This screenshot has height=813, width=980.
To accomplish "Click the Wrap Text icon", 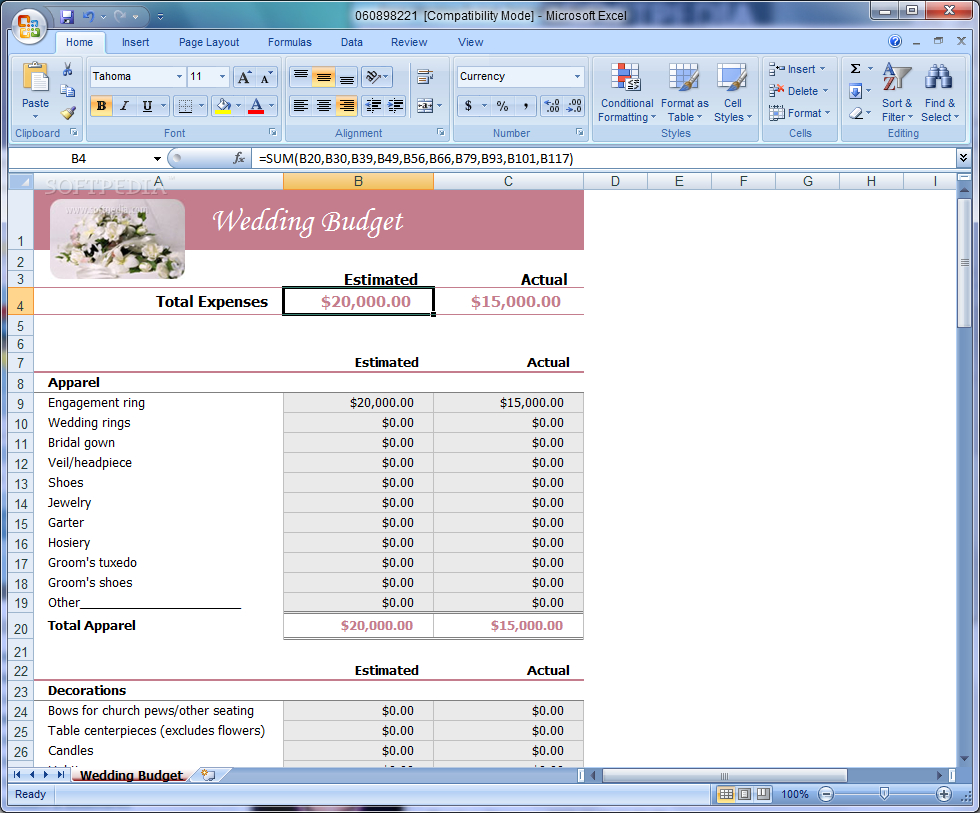I will click(x=425, y=77).
